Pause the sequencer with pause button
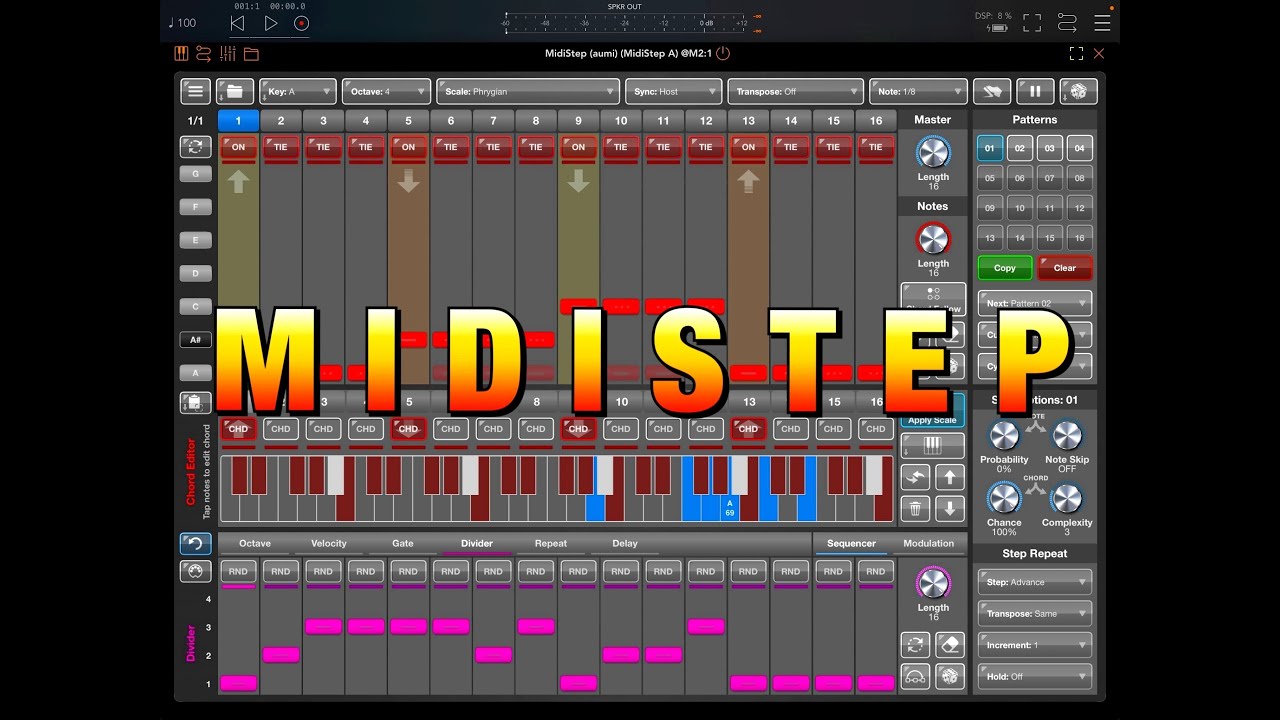The width and height of the screenshot is (1280, 720). (1035, 91)
